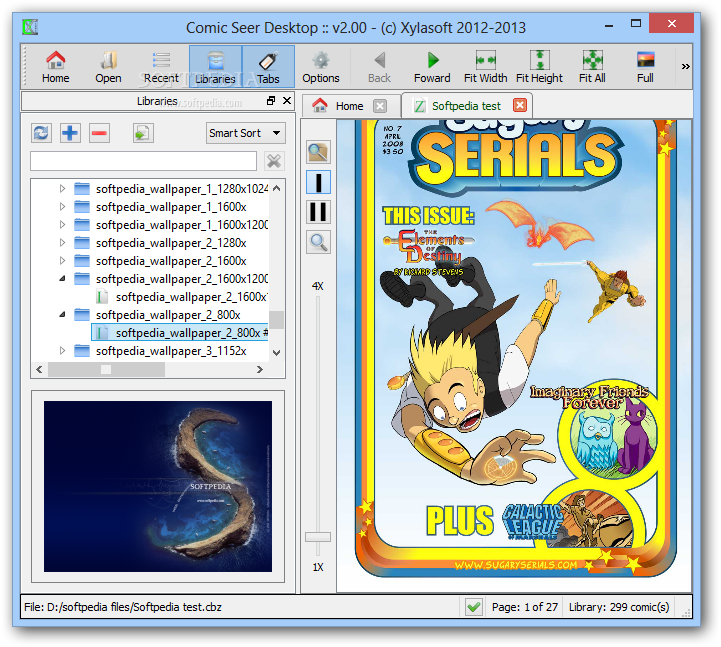Expand toolbar overflow chevron
This screenshot has height=647, width=721.
point(685,67)
